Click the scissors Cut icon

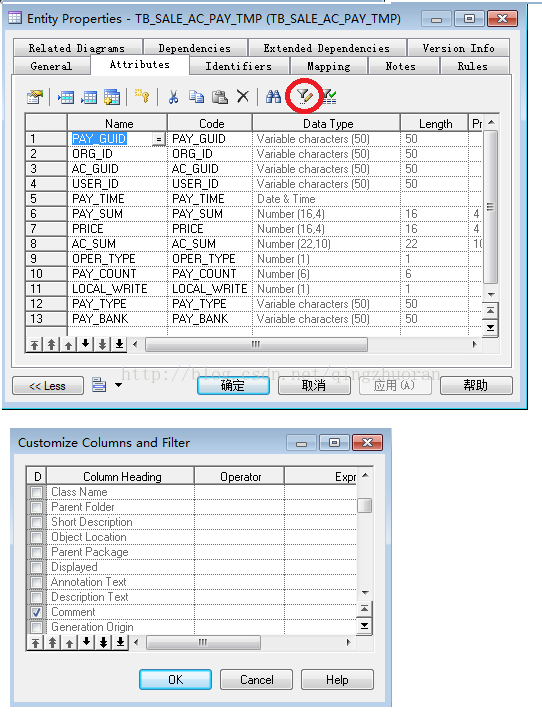[x=173, y=96]
